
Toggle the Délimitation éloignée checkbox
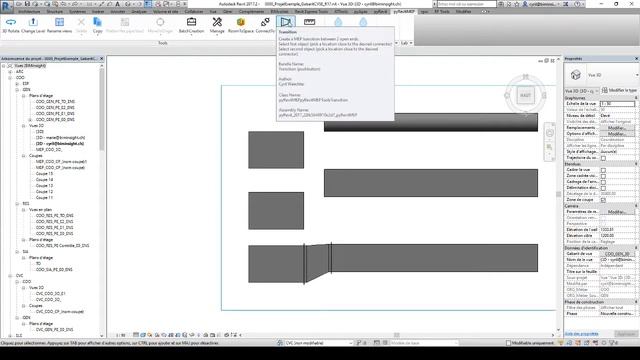pos(603,188)
